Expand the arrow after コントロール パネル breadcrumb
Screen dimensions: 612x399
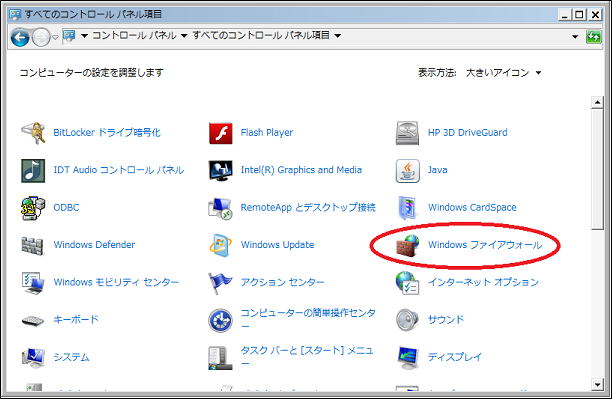click(x=184, y=36)
